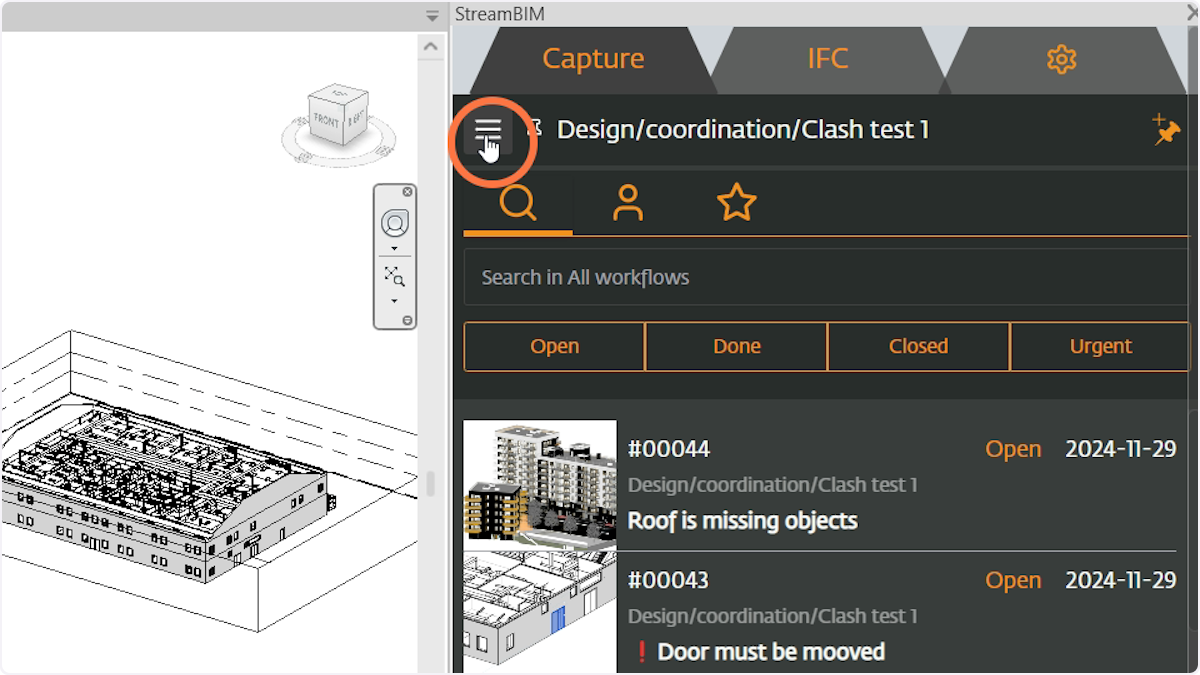This screenshot has height=675, width=1200.
Task: Click the StreamBIM panel title
Action: (x=500, y=14)
